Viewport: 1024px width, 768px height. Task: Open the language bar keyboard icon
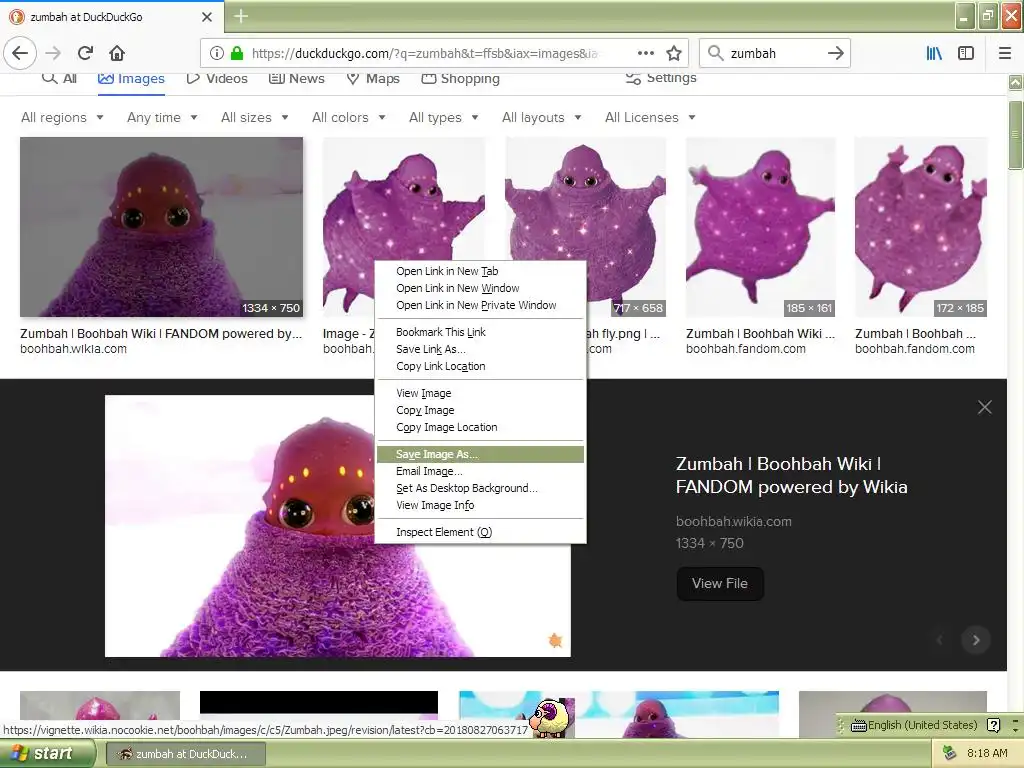(x=858, y=725)
